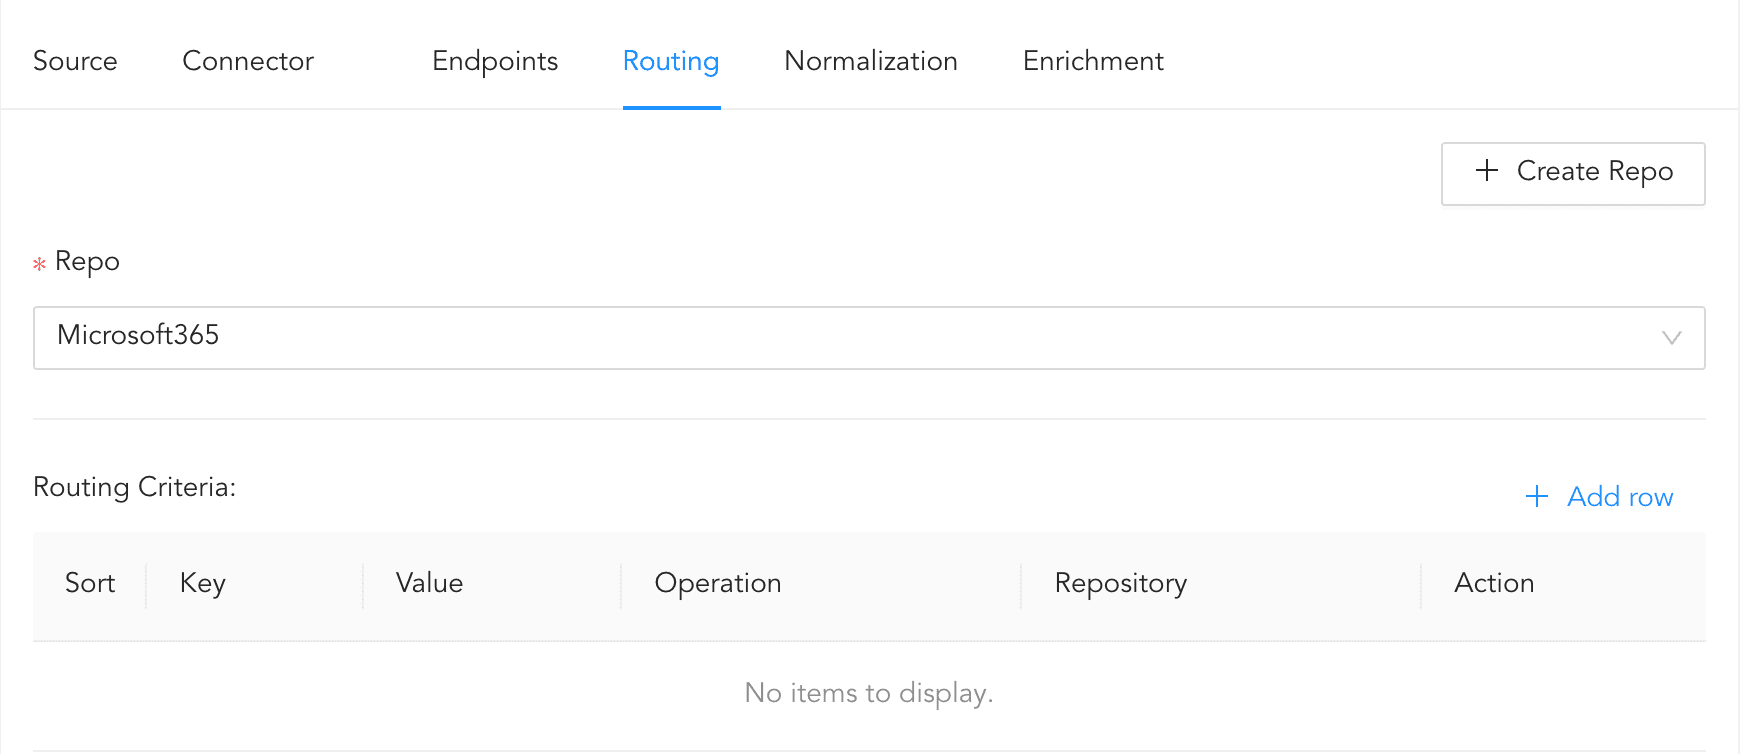Click the plus icon beside Add row
Image resolution: width=1740 pixels, height=754 pixels.
pos(1537,496)
